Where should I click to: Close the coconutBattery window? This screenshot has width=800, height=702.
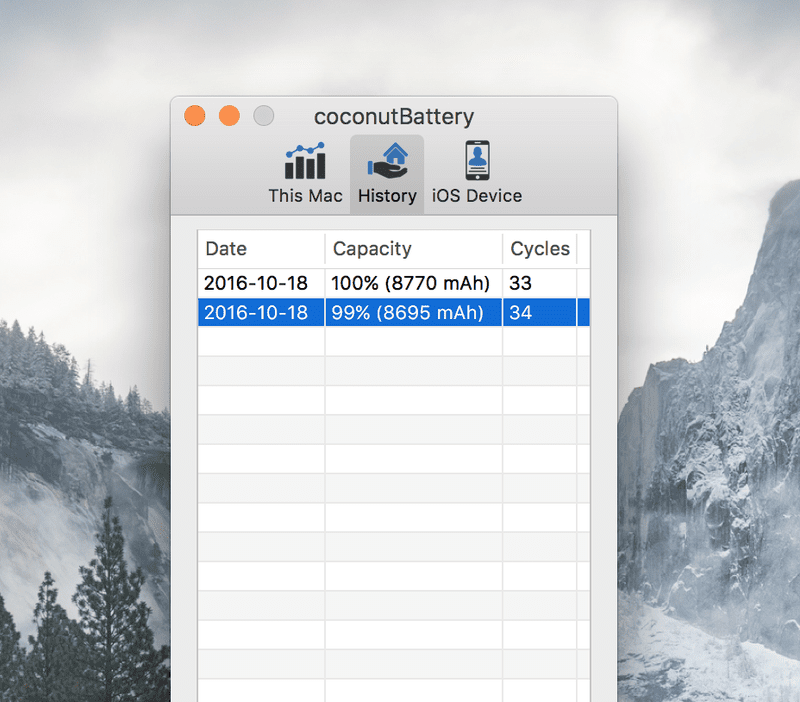tap(195, 116)
